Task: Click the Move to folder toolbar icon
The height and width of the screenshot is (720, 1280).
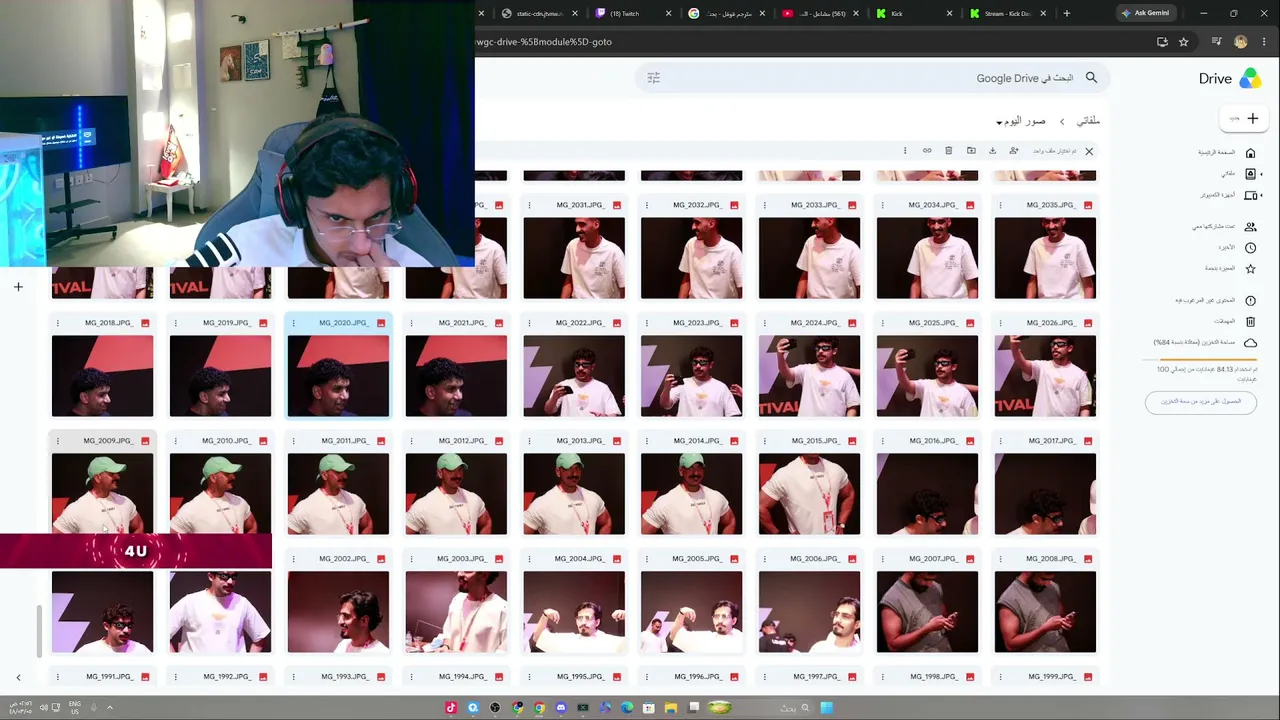Action: coord(971,151)
